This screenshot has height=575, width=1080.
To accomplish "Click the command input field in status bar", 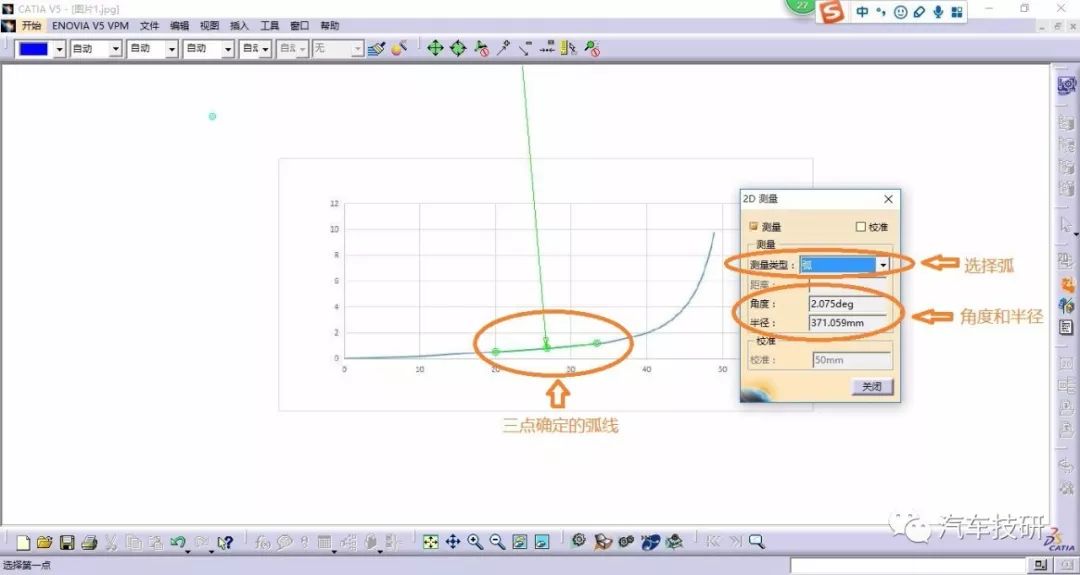I will [909, 565].
